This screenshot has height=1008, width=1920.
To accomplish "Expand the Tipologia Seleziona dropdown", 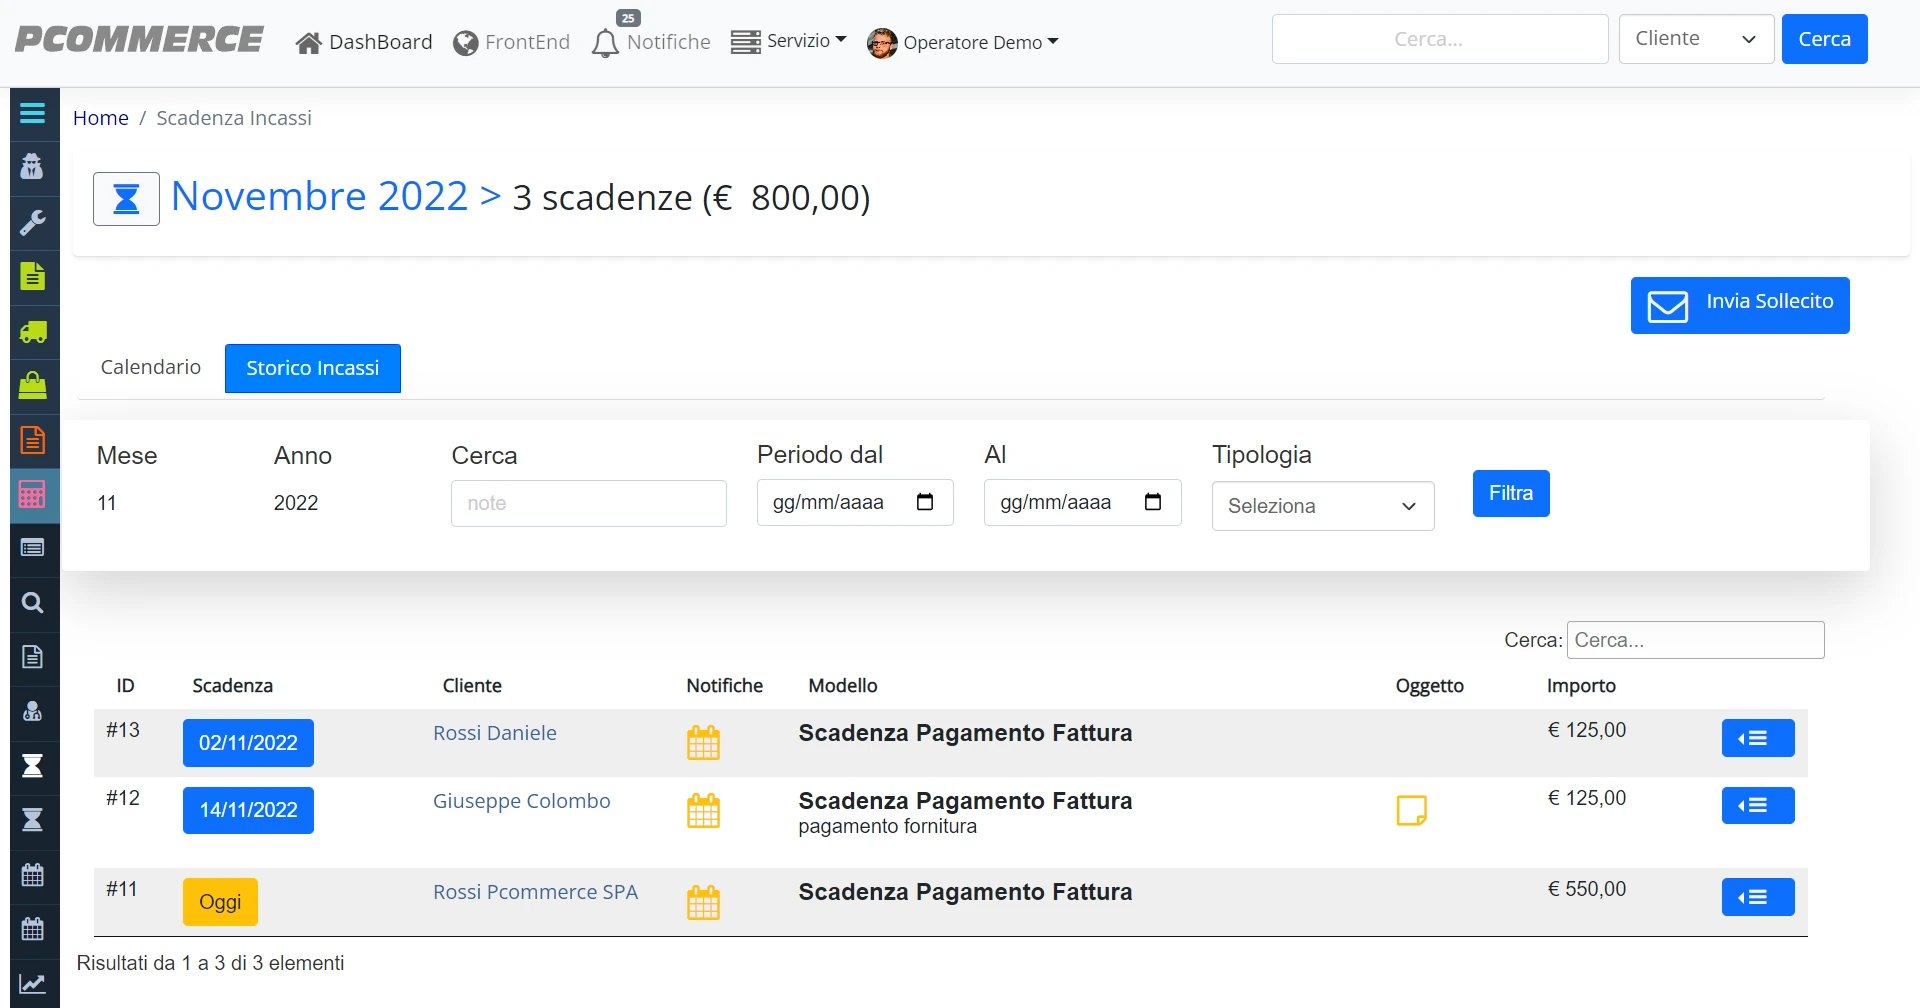I will 1323,506.
